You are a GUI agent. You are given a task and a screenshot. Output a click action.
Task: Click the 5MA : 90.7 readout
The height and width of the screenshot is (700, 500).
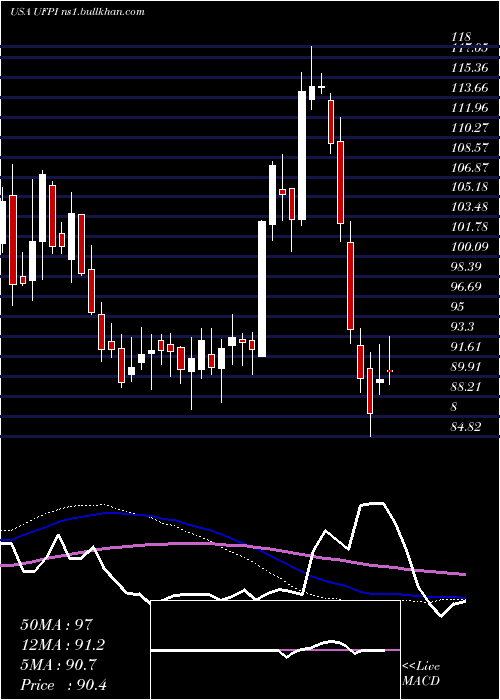59,665
